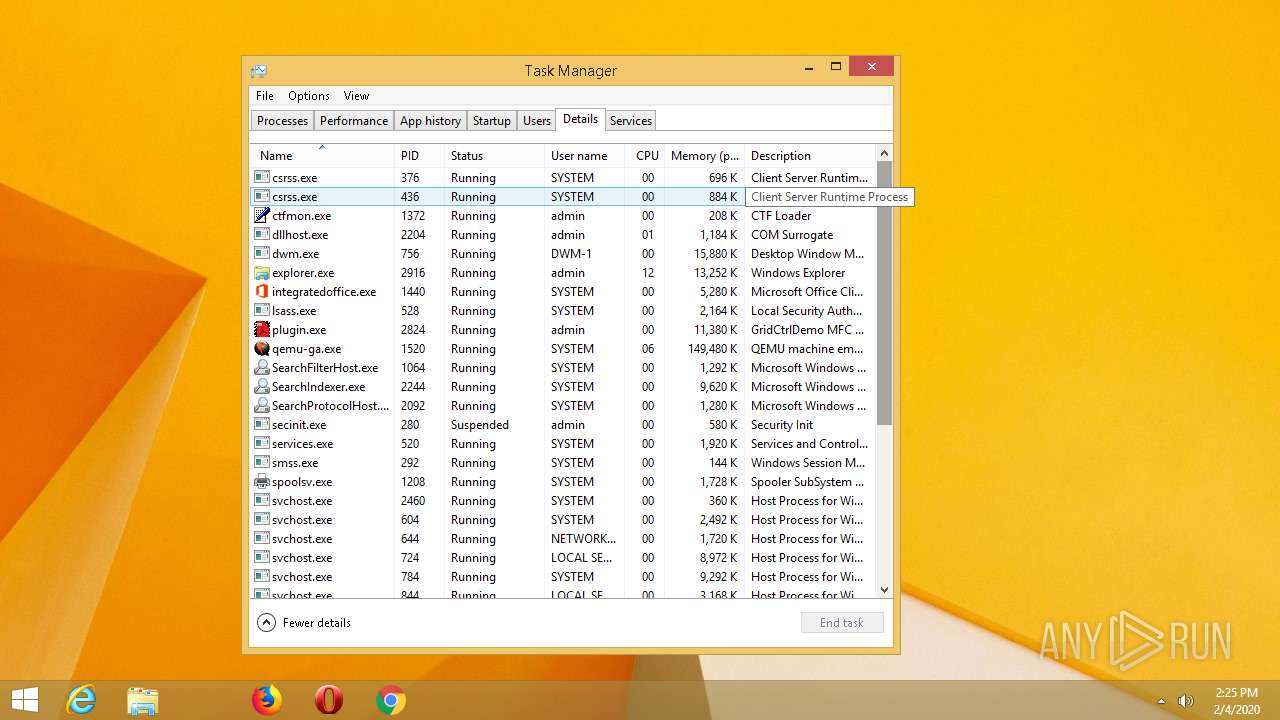The width and height of the screenshot is (1280, 720).
Task: Open the Options menu
Action: click(x=309, y=96)
